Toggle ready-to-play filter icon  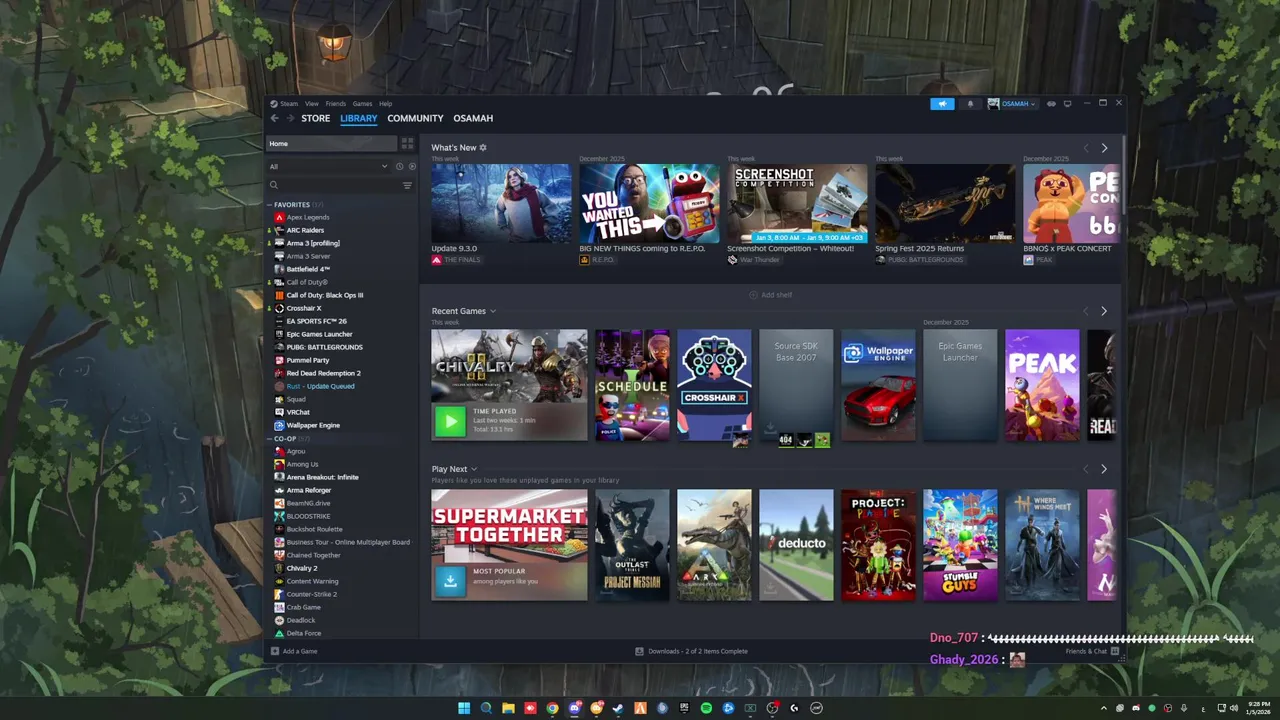(x=412, y=166)
